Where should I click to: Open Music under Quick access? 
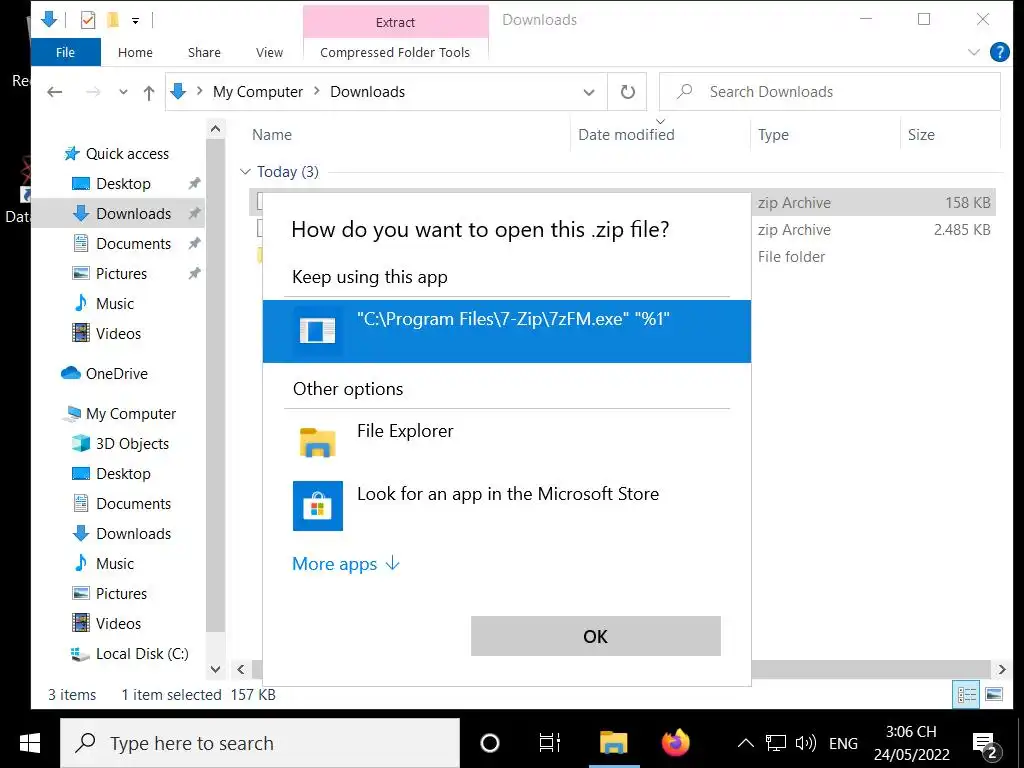tap(114, 304)
